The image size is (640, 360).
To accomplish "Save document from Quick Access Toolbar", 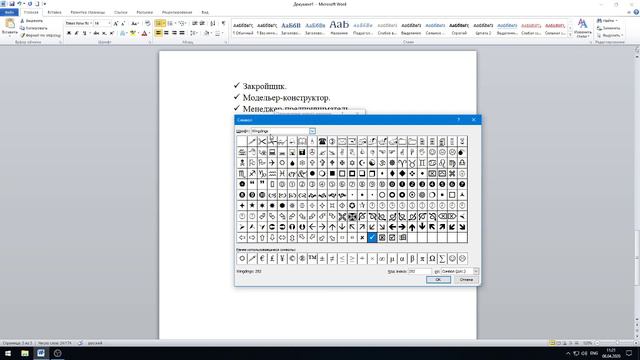I will tap(11, 4).
